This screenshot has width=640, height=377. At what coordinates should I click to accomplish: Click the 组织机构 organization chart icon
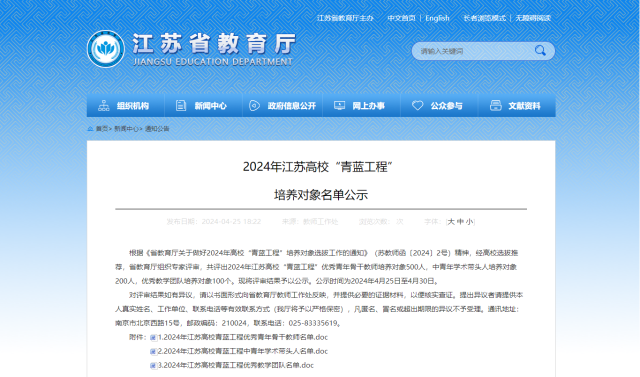point(103,106)
